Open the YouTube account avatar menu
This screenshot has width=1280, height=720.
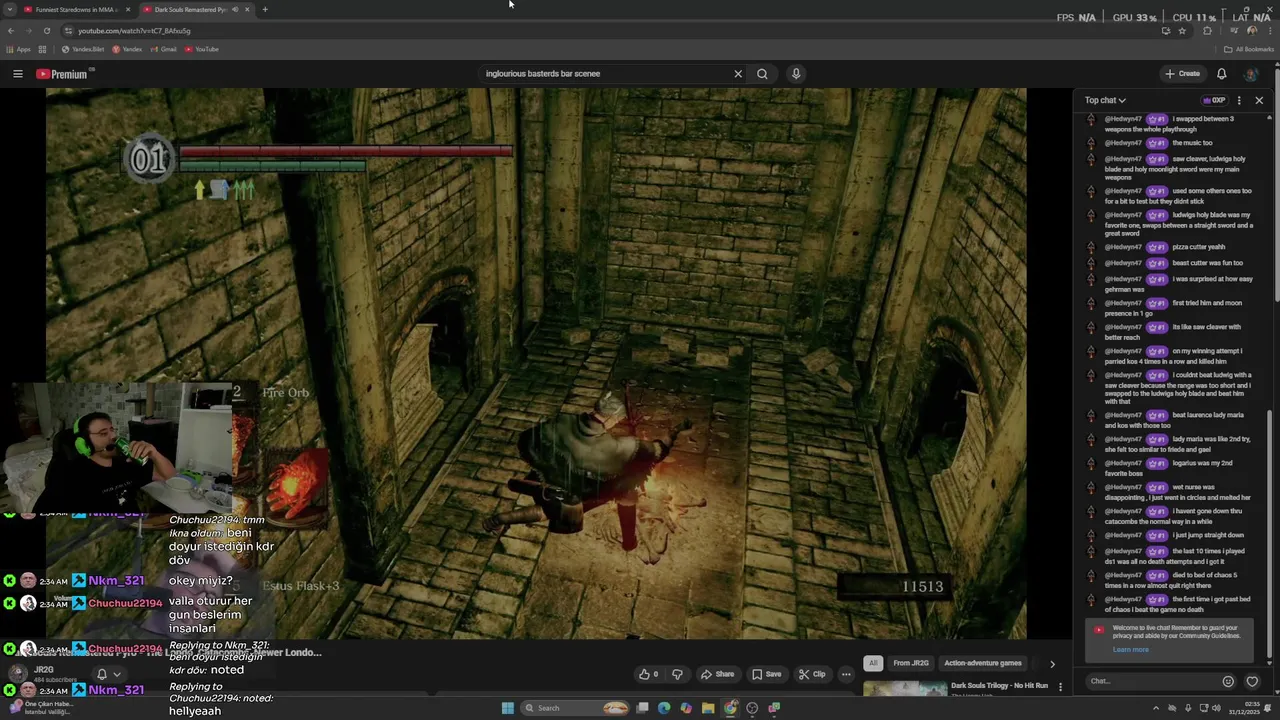click(1250, 74)
